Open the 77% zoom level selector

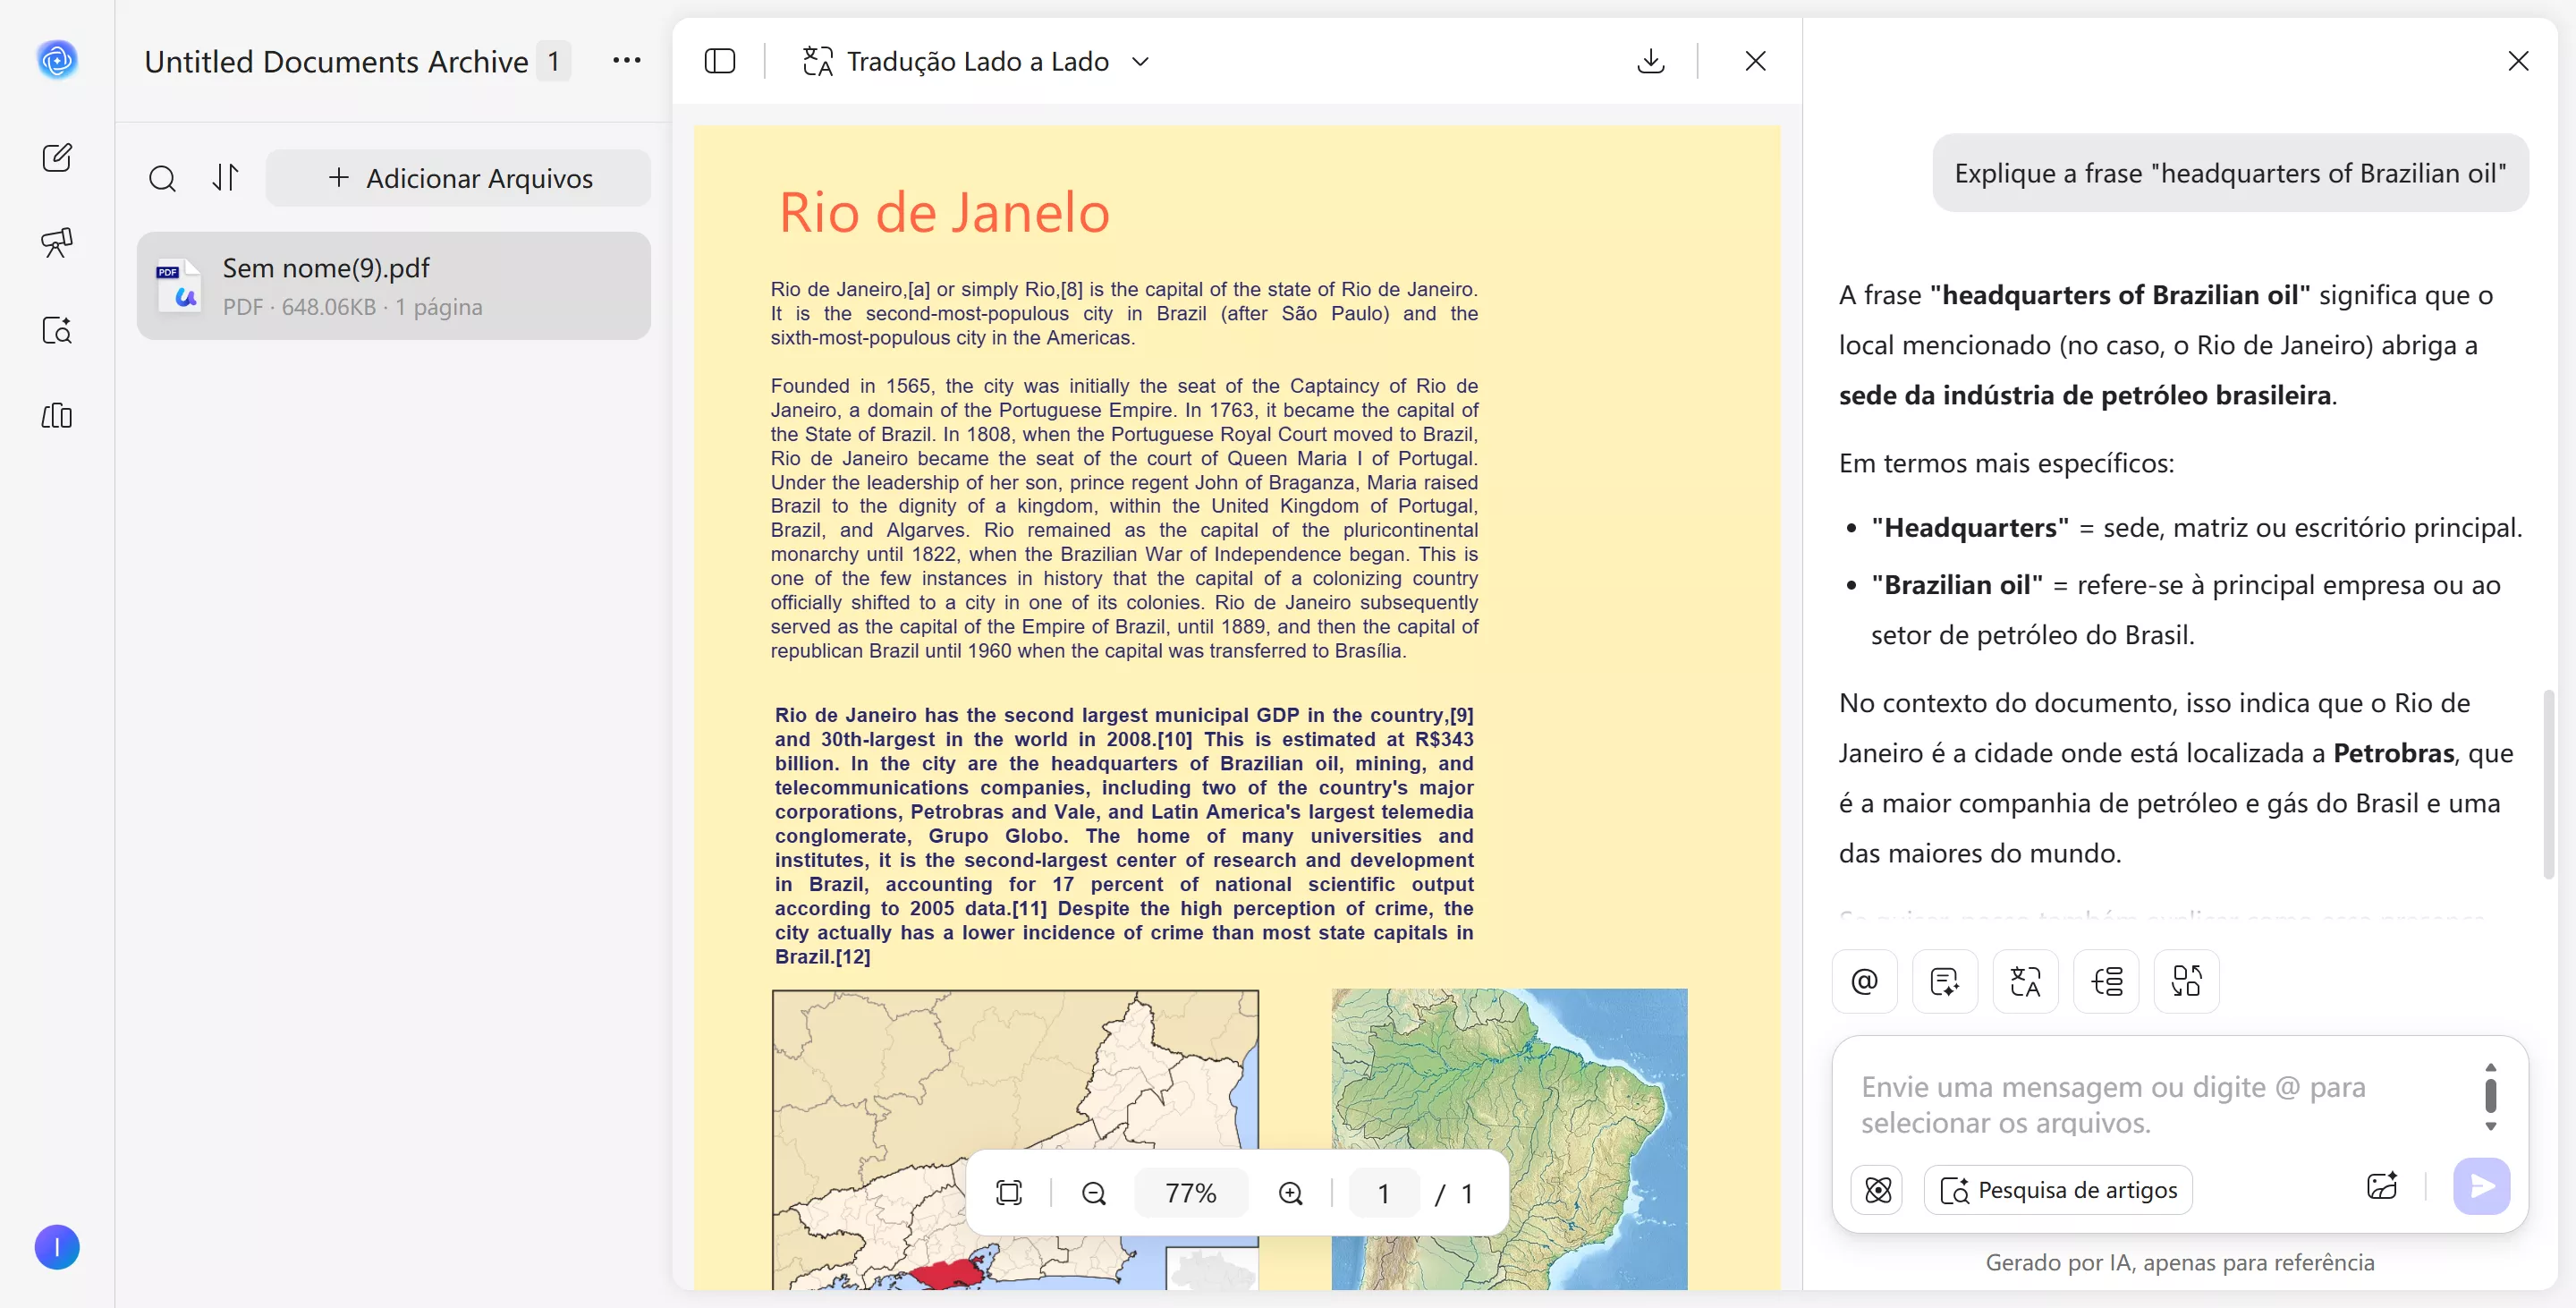(x=1190, y=1192)
